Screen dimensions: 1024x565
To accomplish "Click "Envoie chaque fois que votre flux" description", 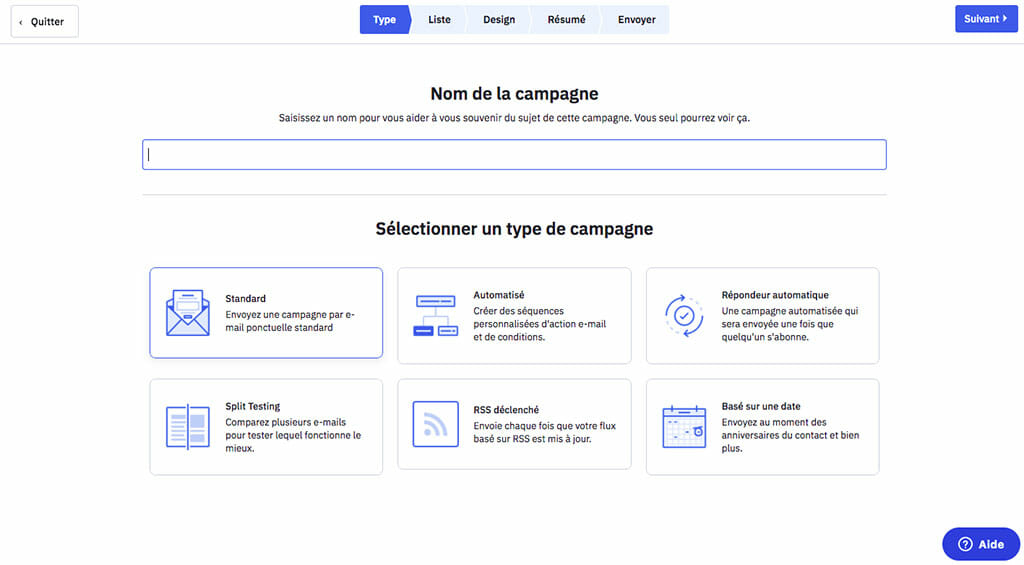I will (545, 432).
